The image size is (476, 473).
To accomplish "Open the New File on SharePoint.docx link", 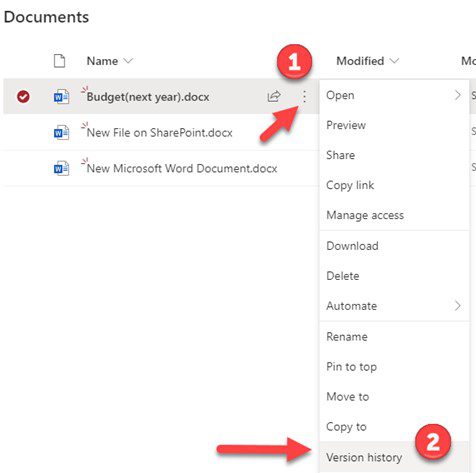I will 159,133.
